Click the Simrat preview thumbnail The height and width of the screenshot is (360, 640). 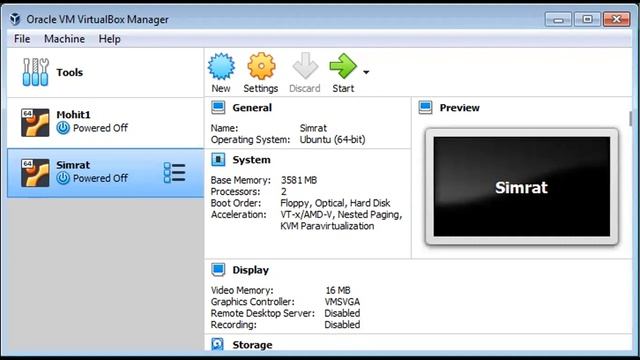522,187
